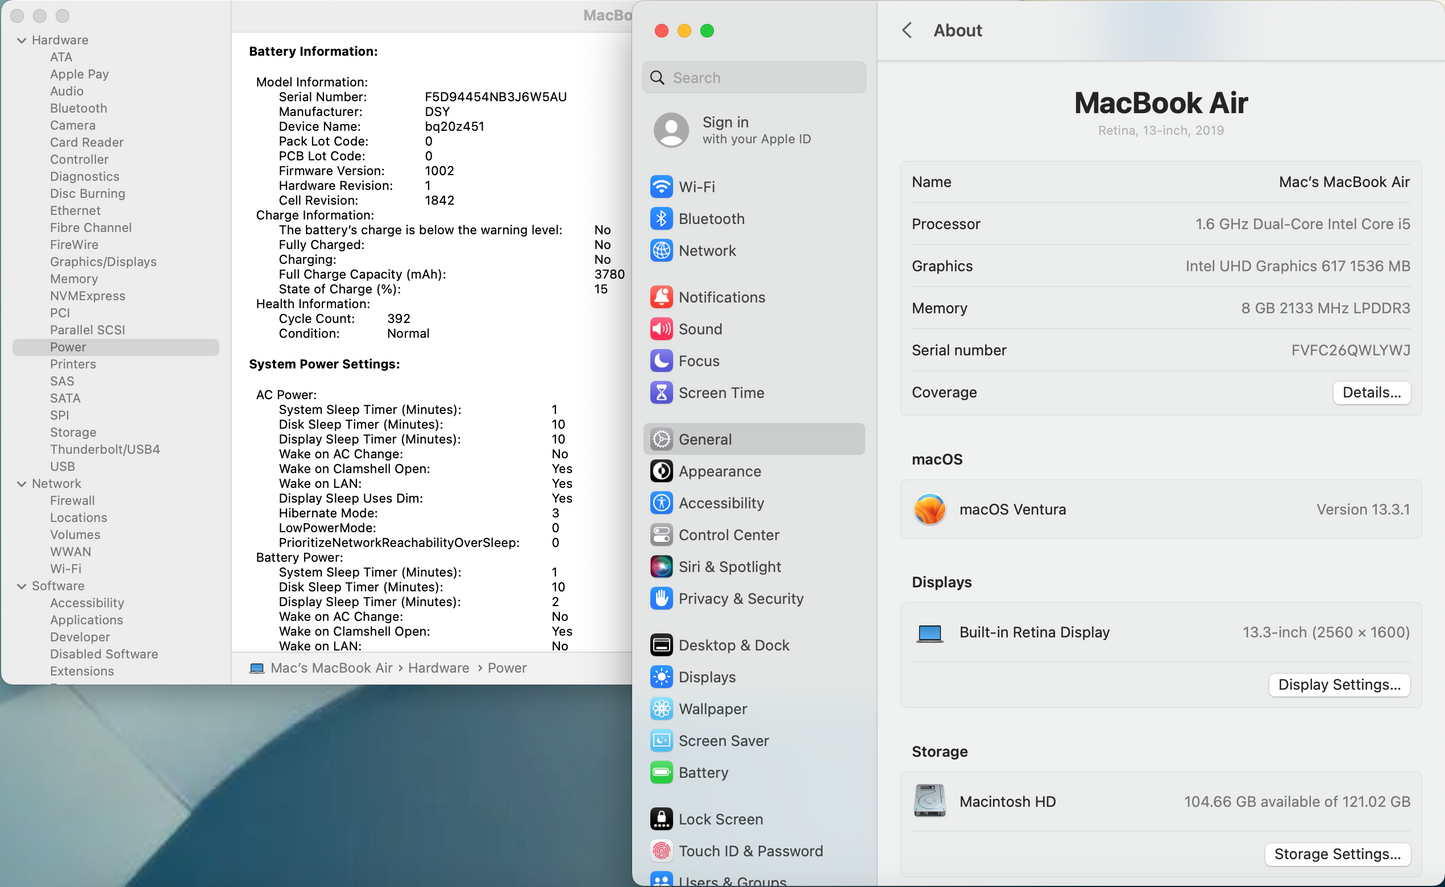This screenshot has width=1445, height=887.
Task: Click the Appearance icon
Action: [718, 471]
